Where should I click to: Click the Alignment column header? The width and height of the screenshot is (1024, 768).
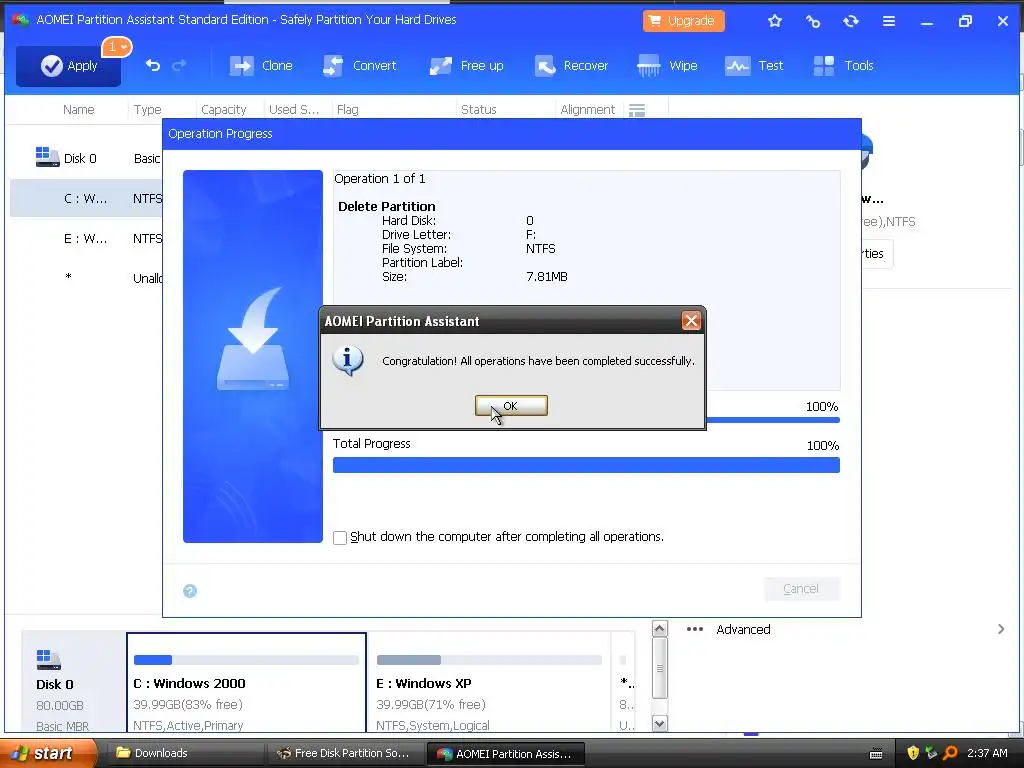pos(588,110)
